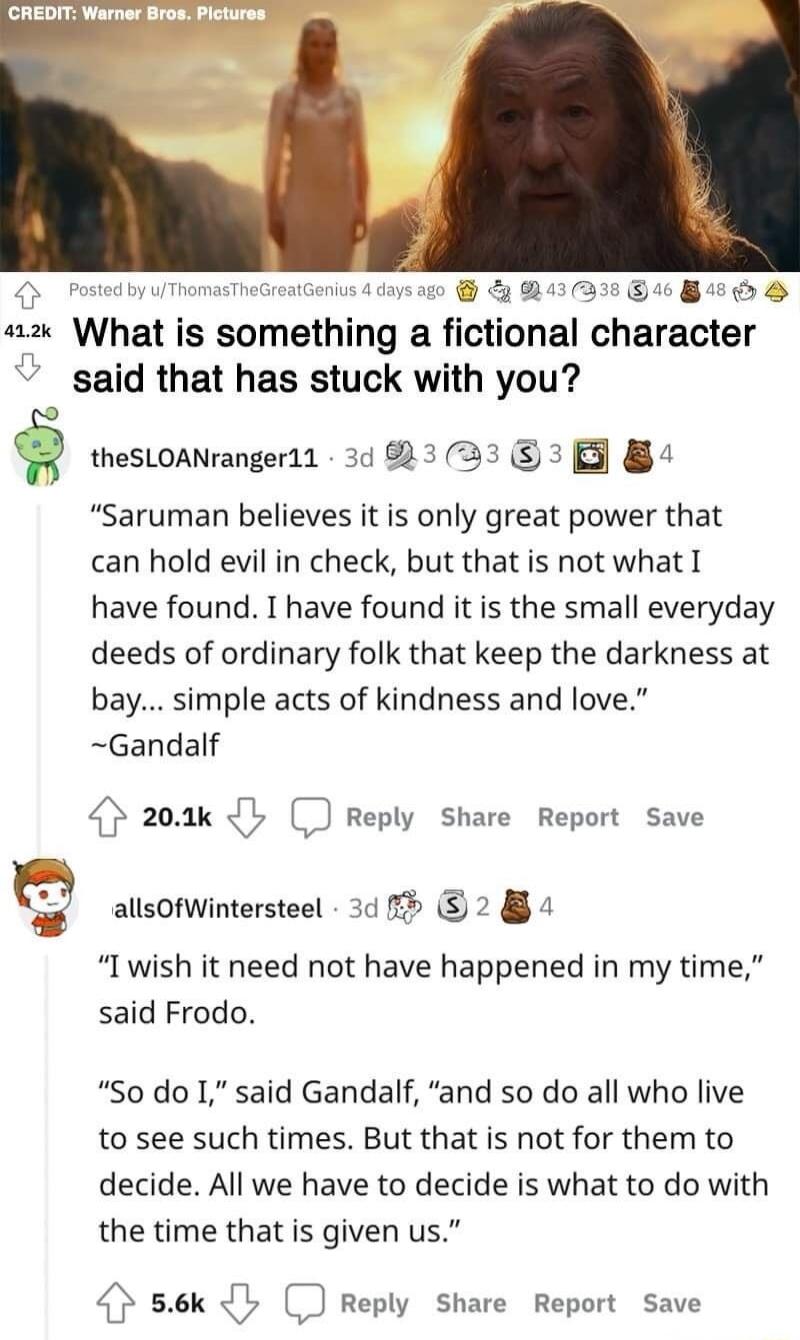Screen dimensions: 800x1340
Task: Click the wholesome award showing 38
Action: [x=583, y=293]
